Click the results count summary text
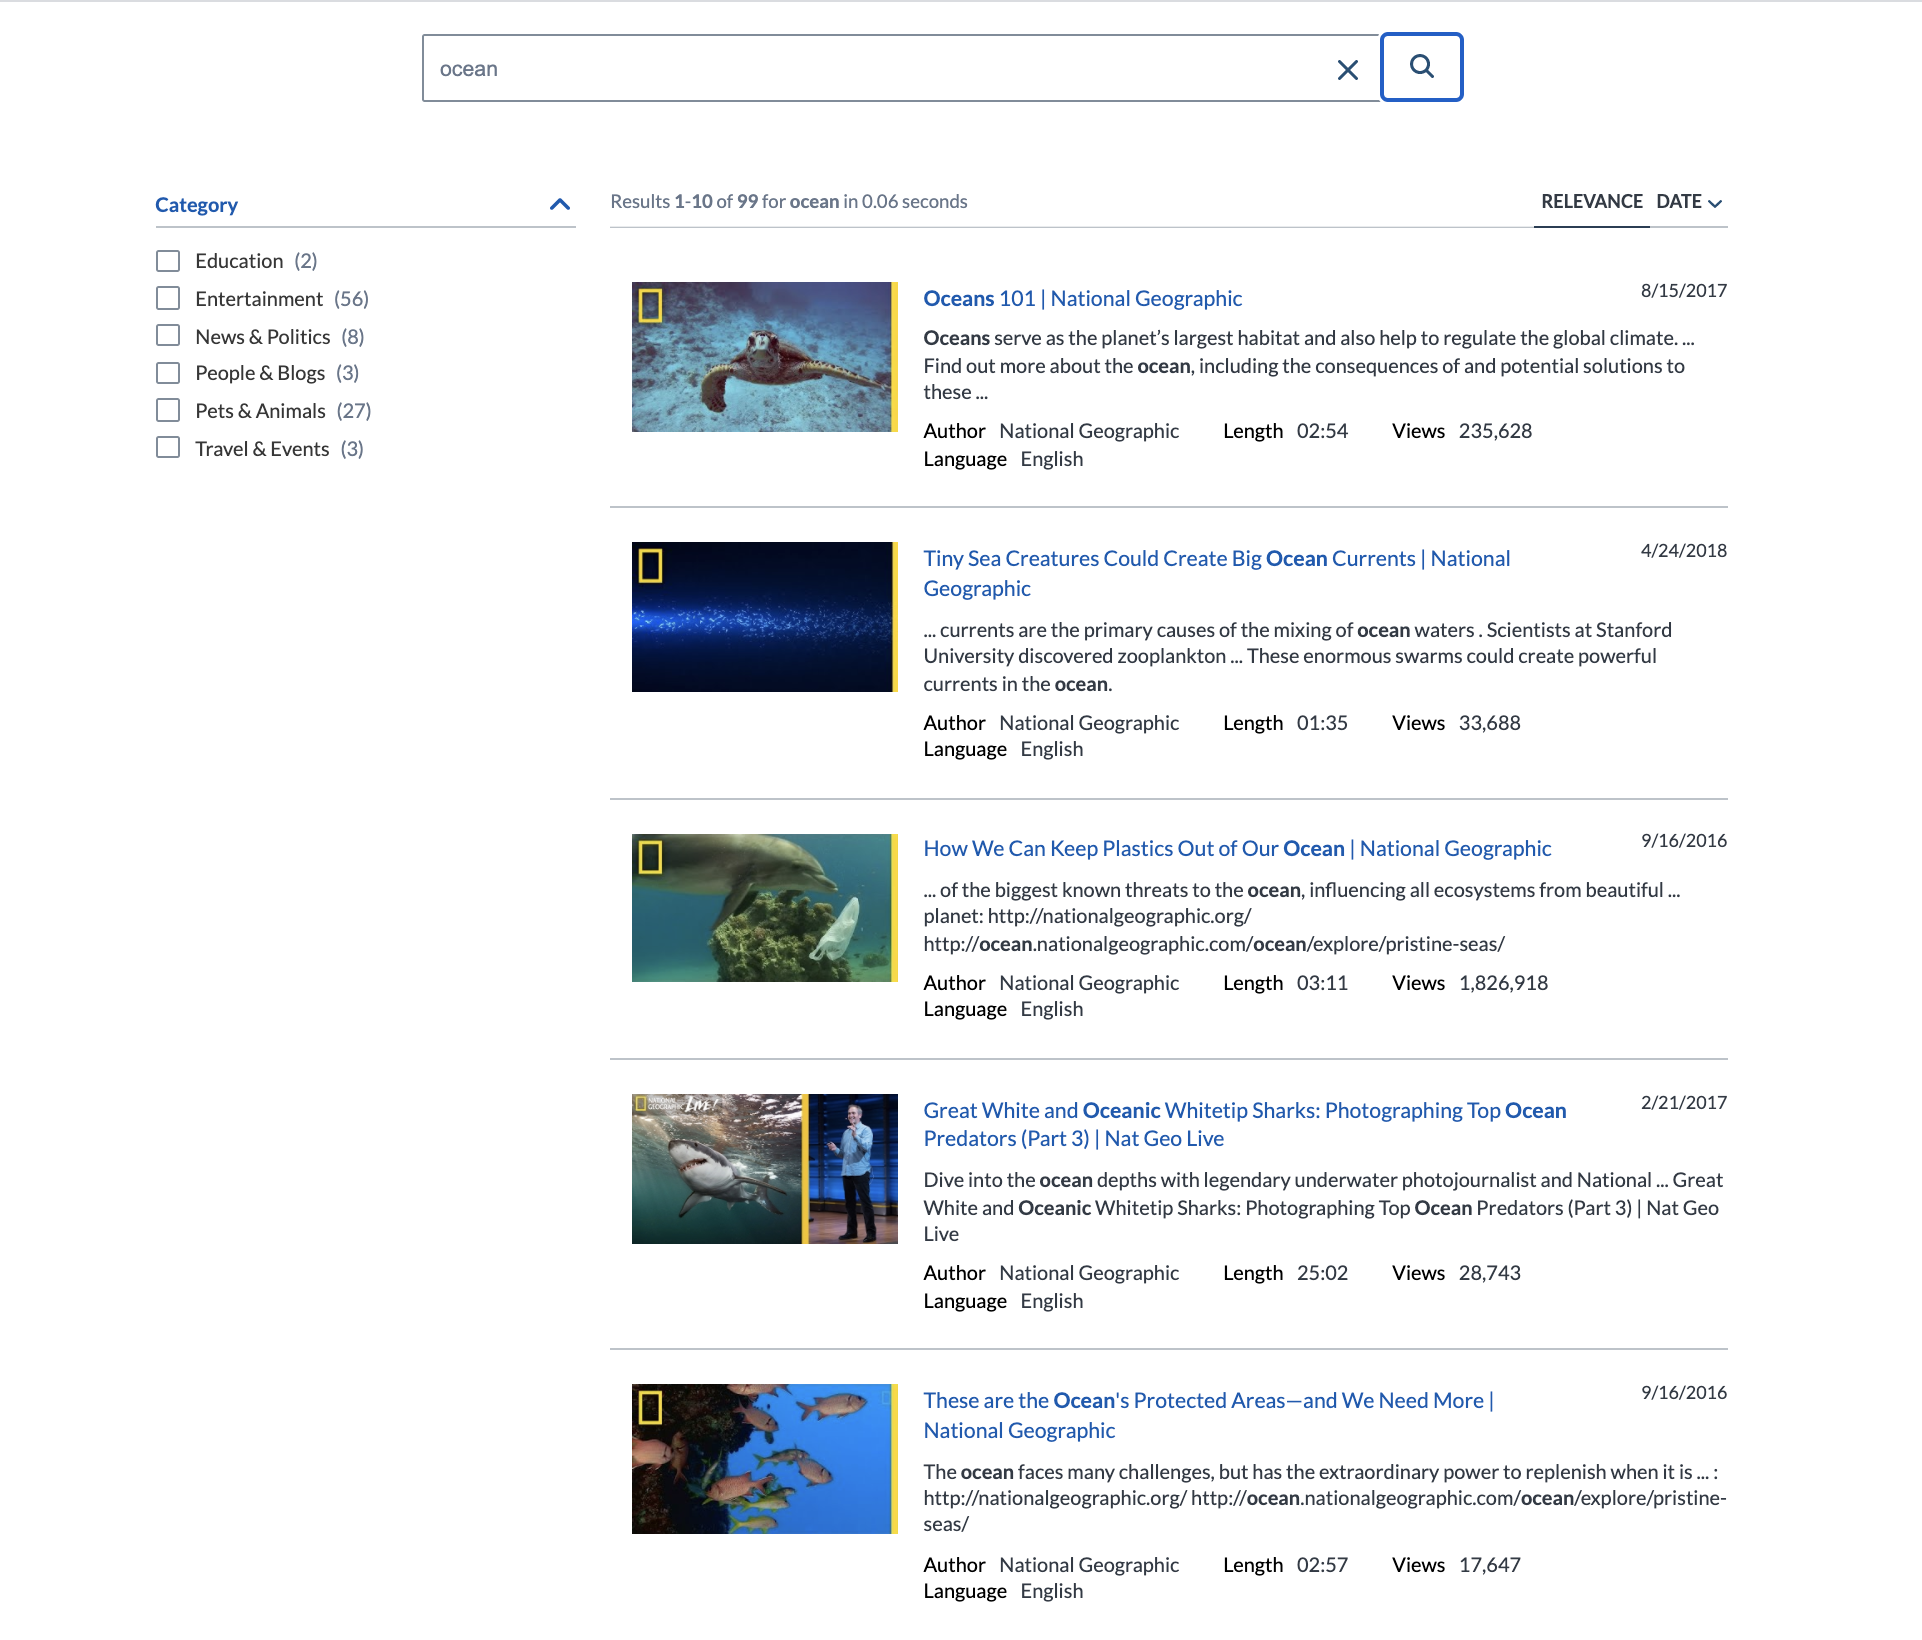The width and height of the screenshot is (1922, 1640). pyautogui.click(x=789, y=201)
